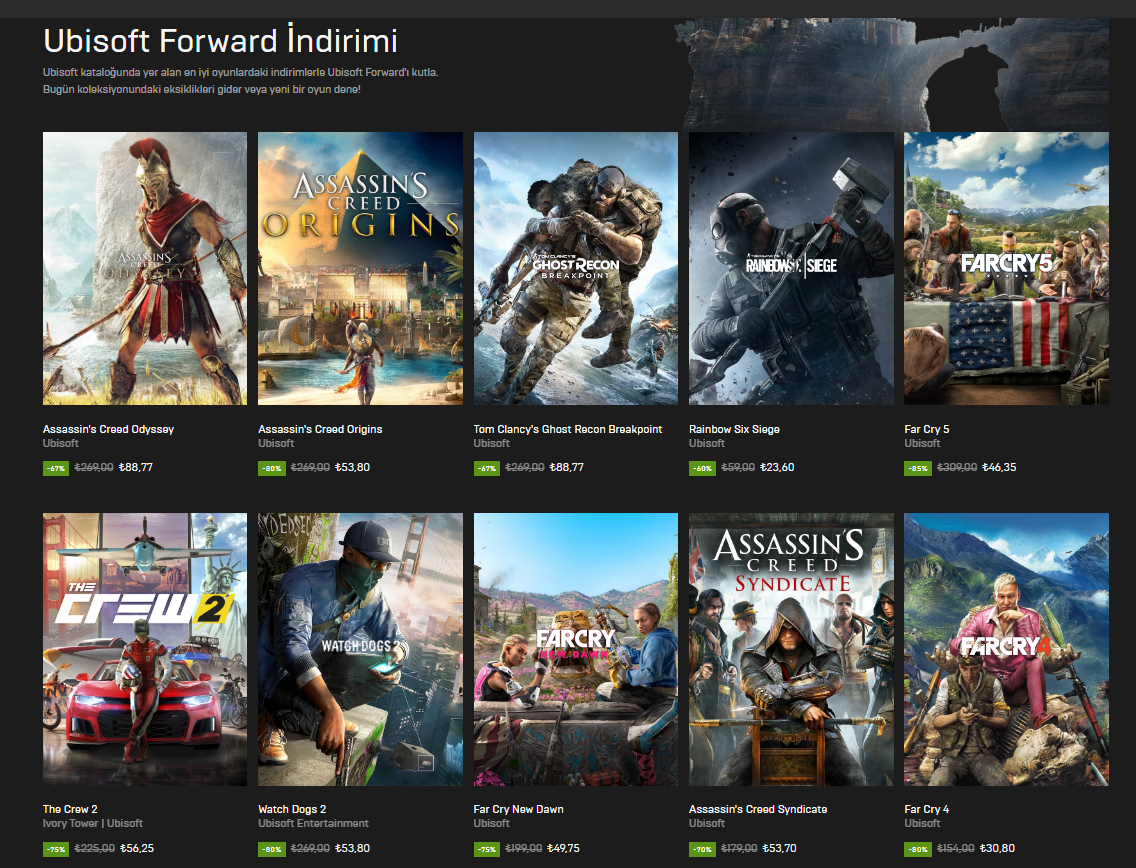Open the Far Cry New Dawn cover art
The image size is (1136, 868).
pos(576,649)
